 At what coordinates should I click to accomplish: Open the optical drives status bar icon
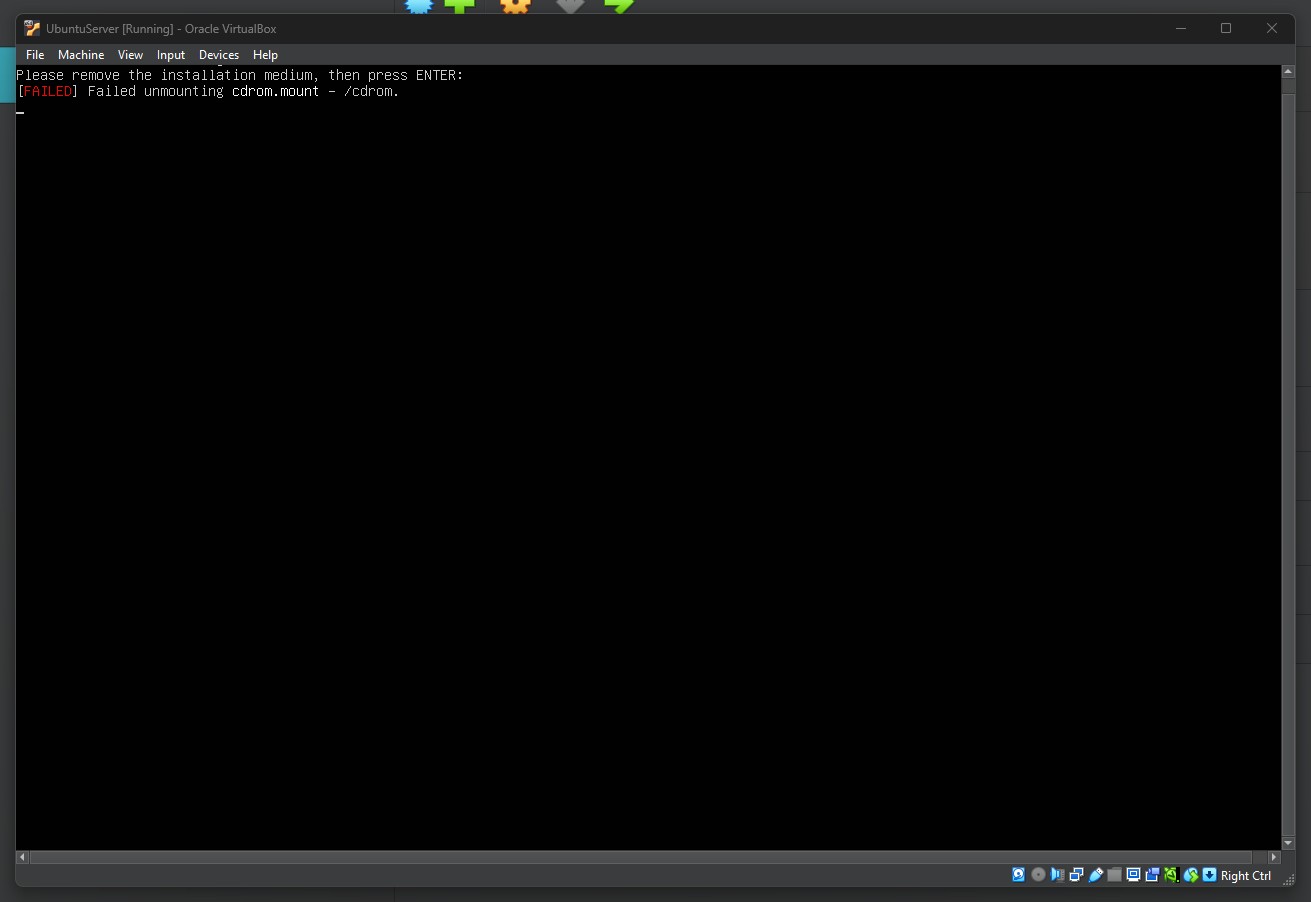click(x=1037, y=875)
